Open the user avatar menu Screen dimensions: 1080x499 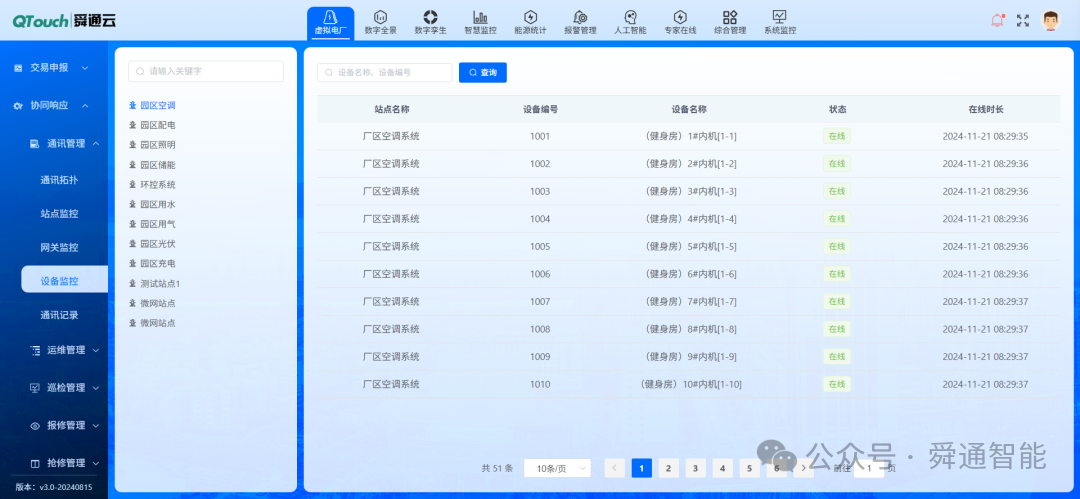(x=1050, y=21)
